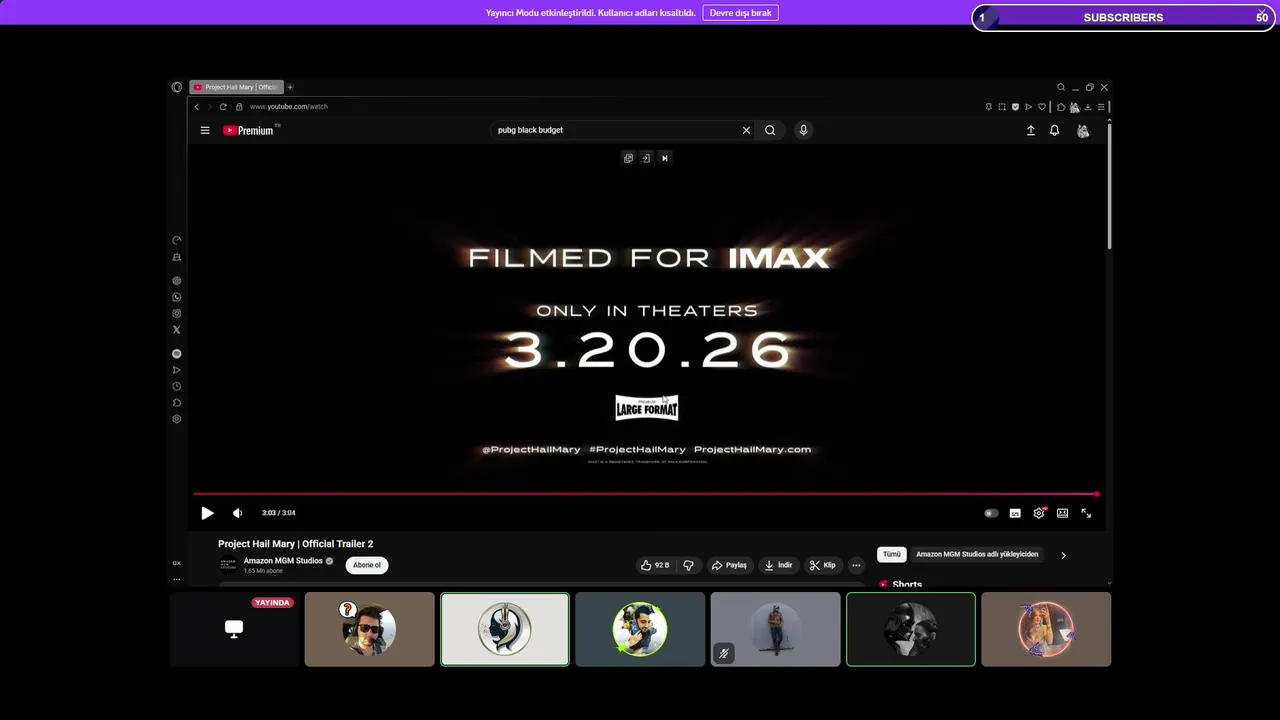Screen dimensions: 1280x720
Task: Open browser downloads icon
Action: pos(1088,107)
